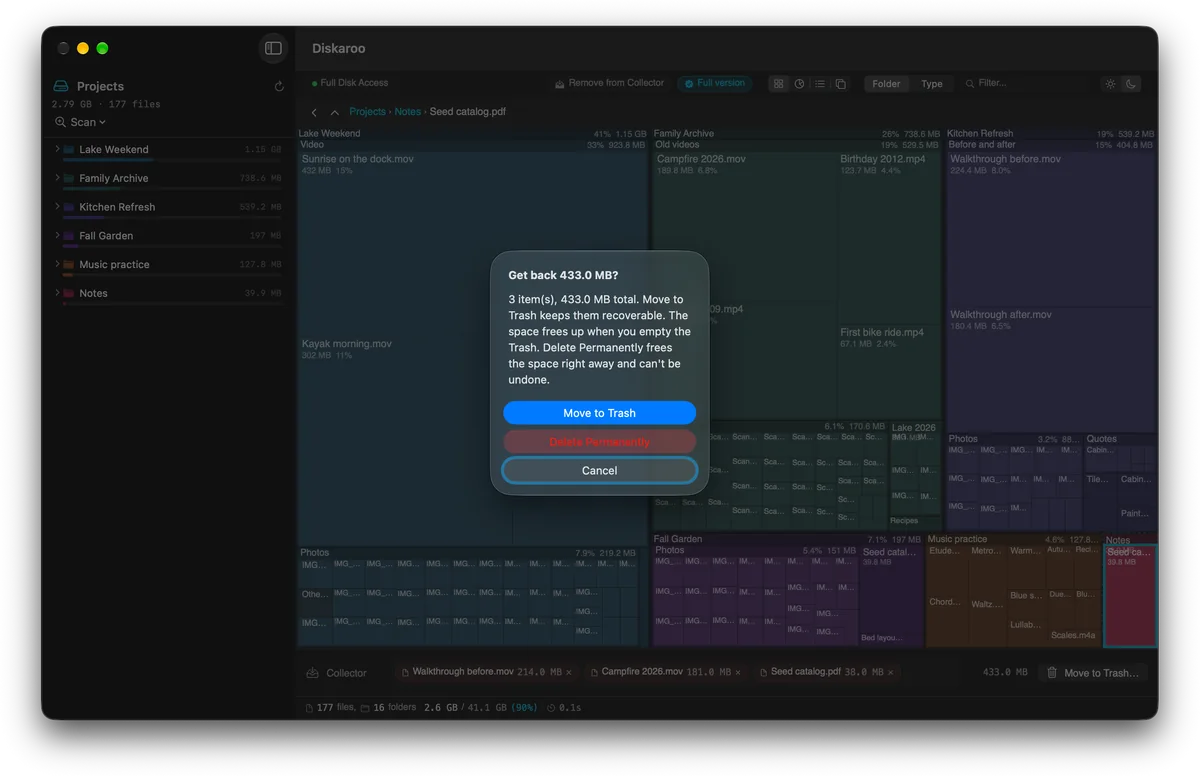Click Remove from Collector button
This screenshot has height=776, width=1200.
609,83
